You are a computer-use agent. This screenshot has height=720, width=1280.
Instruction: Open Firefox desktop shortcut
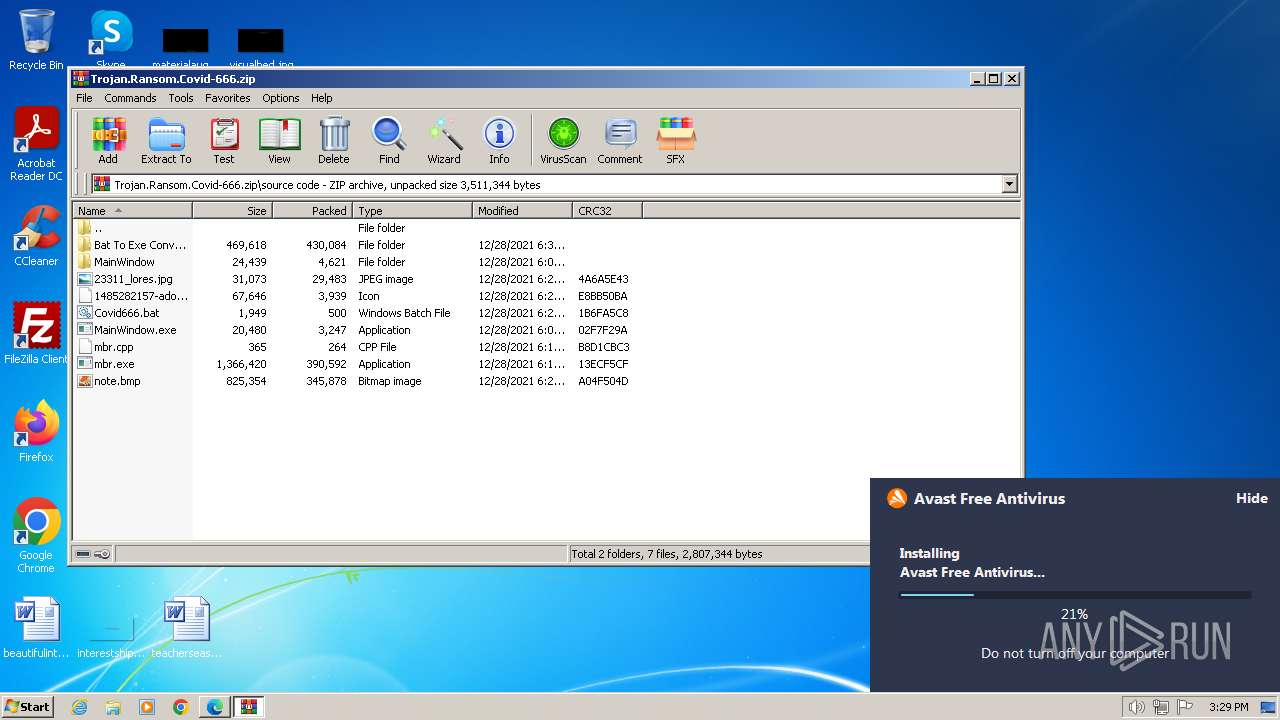point(36,432)
